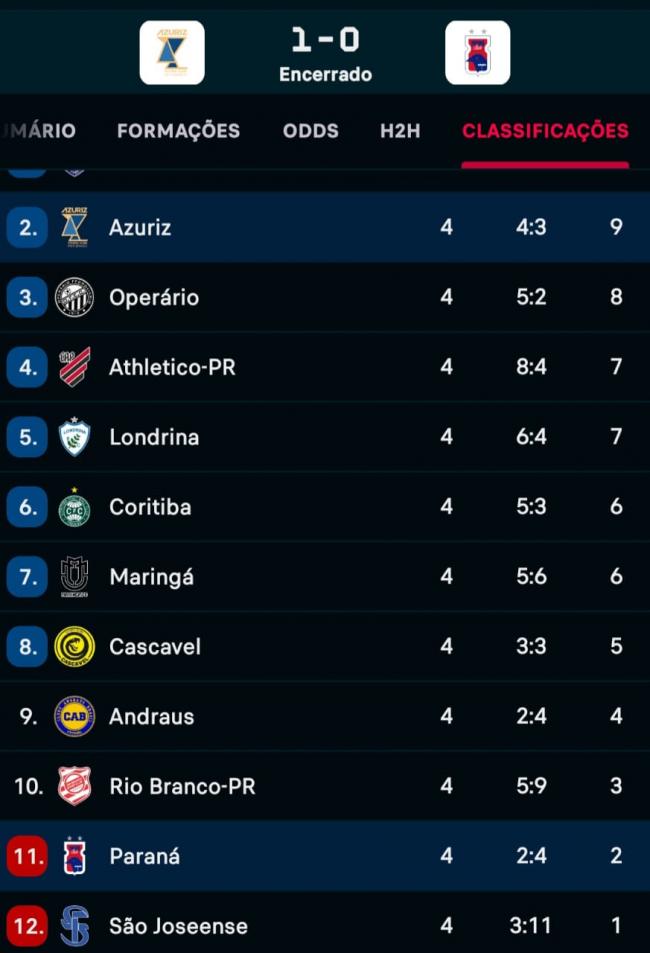Image resolution: width=650 pixels, height=953 pixels.
Task: Open the Coritiba club crest
Action: click(74, 507)
